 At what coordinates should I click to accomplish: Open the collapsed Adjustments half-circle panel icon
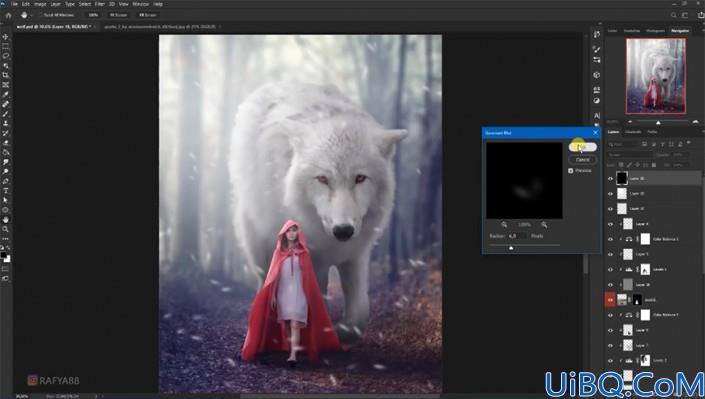597,101
